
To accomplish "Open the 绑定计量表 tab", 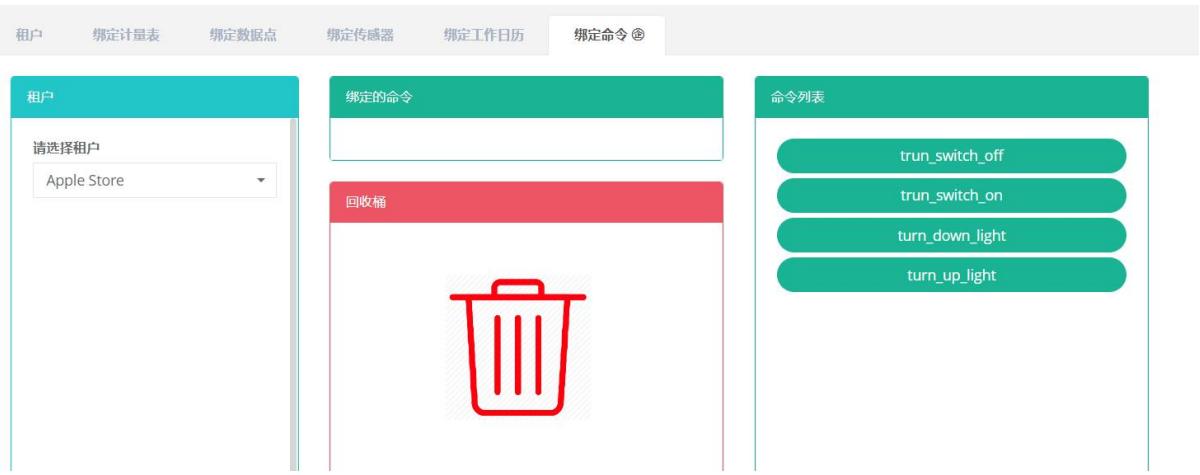I will coord(125,35).
